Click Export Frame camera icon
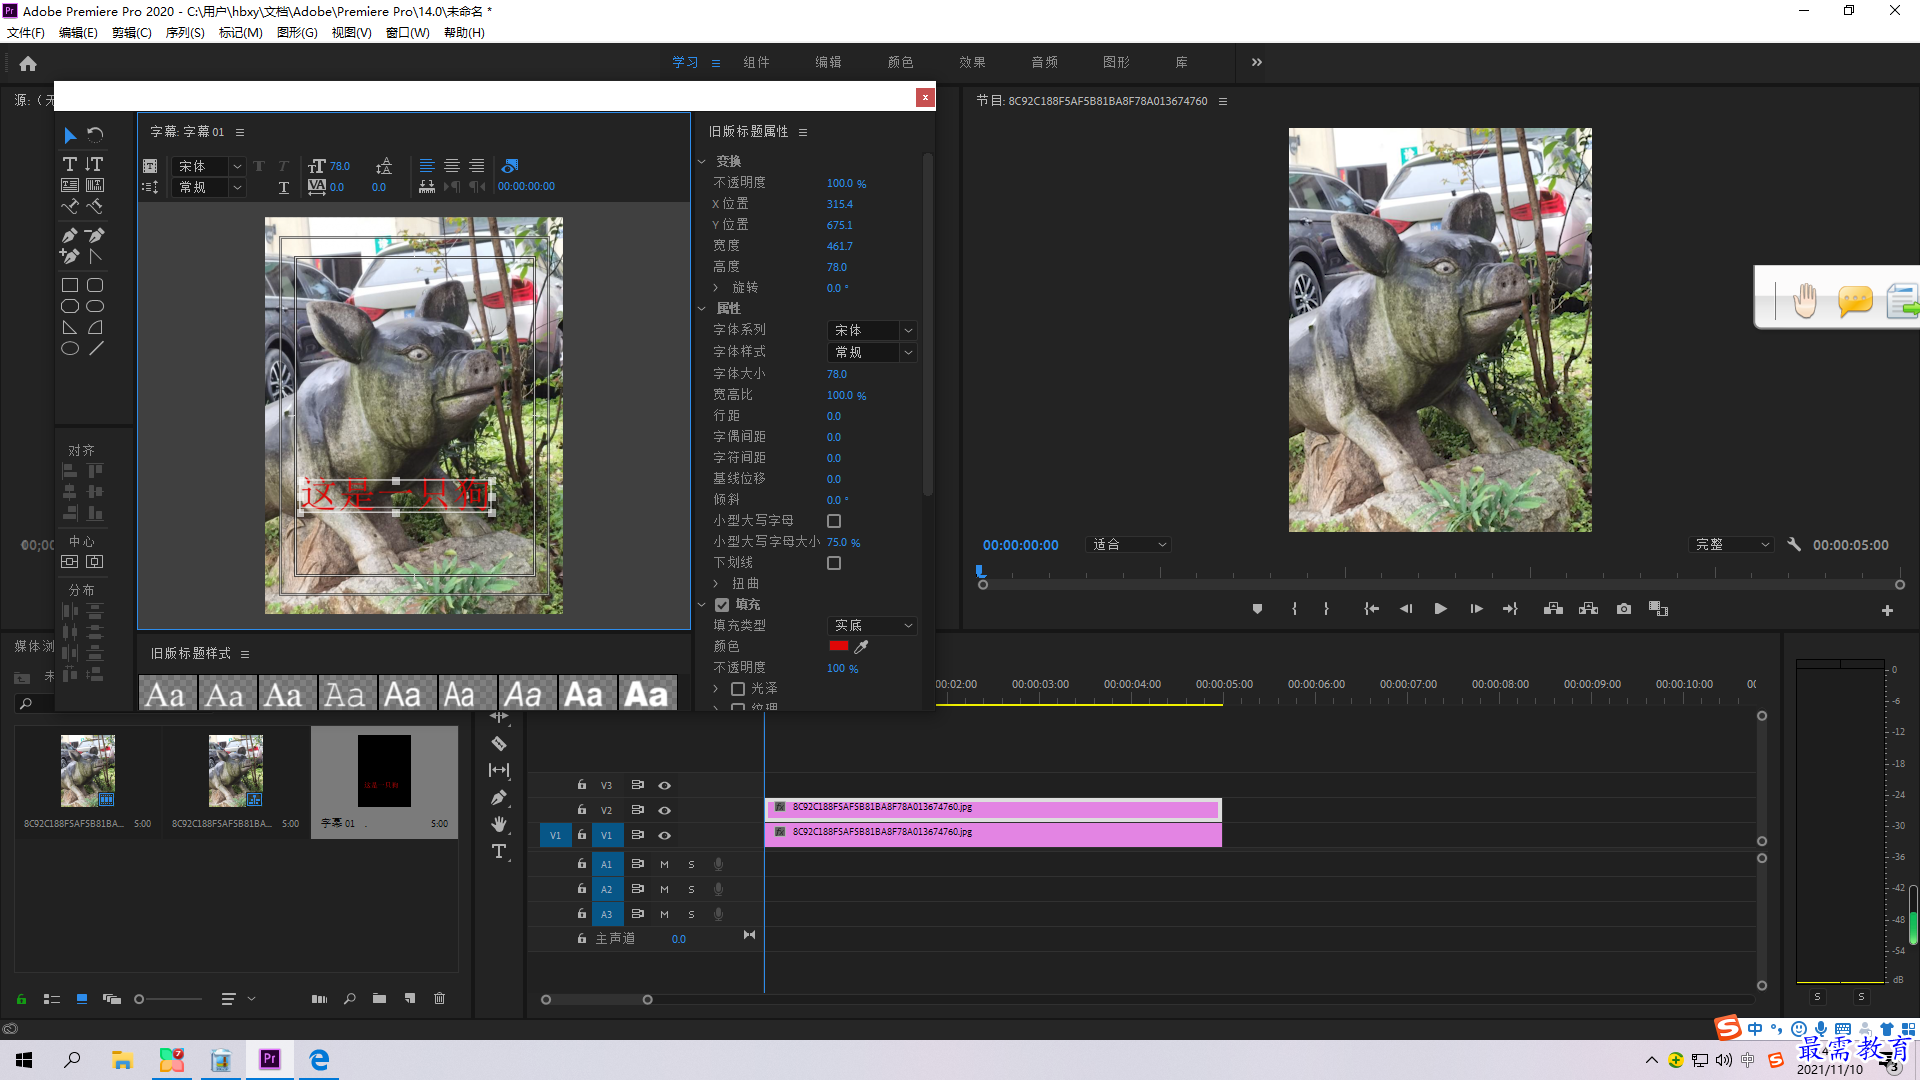Screen dimensions: 1920x1080 (1624, 609)
